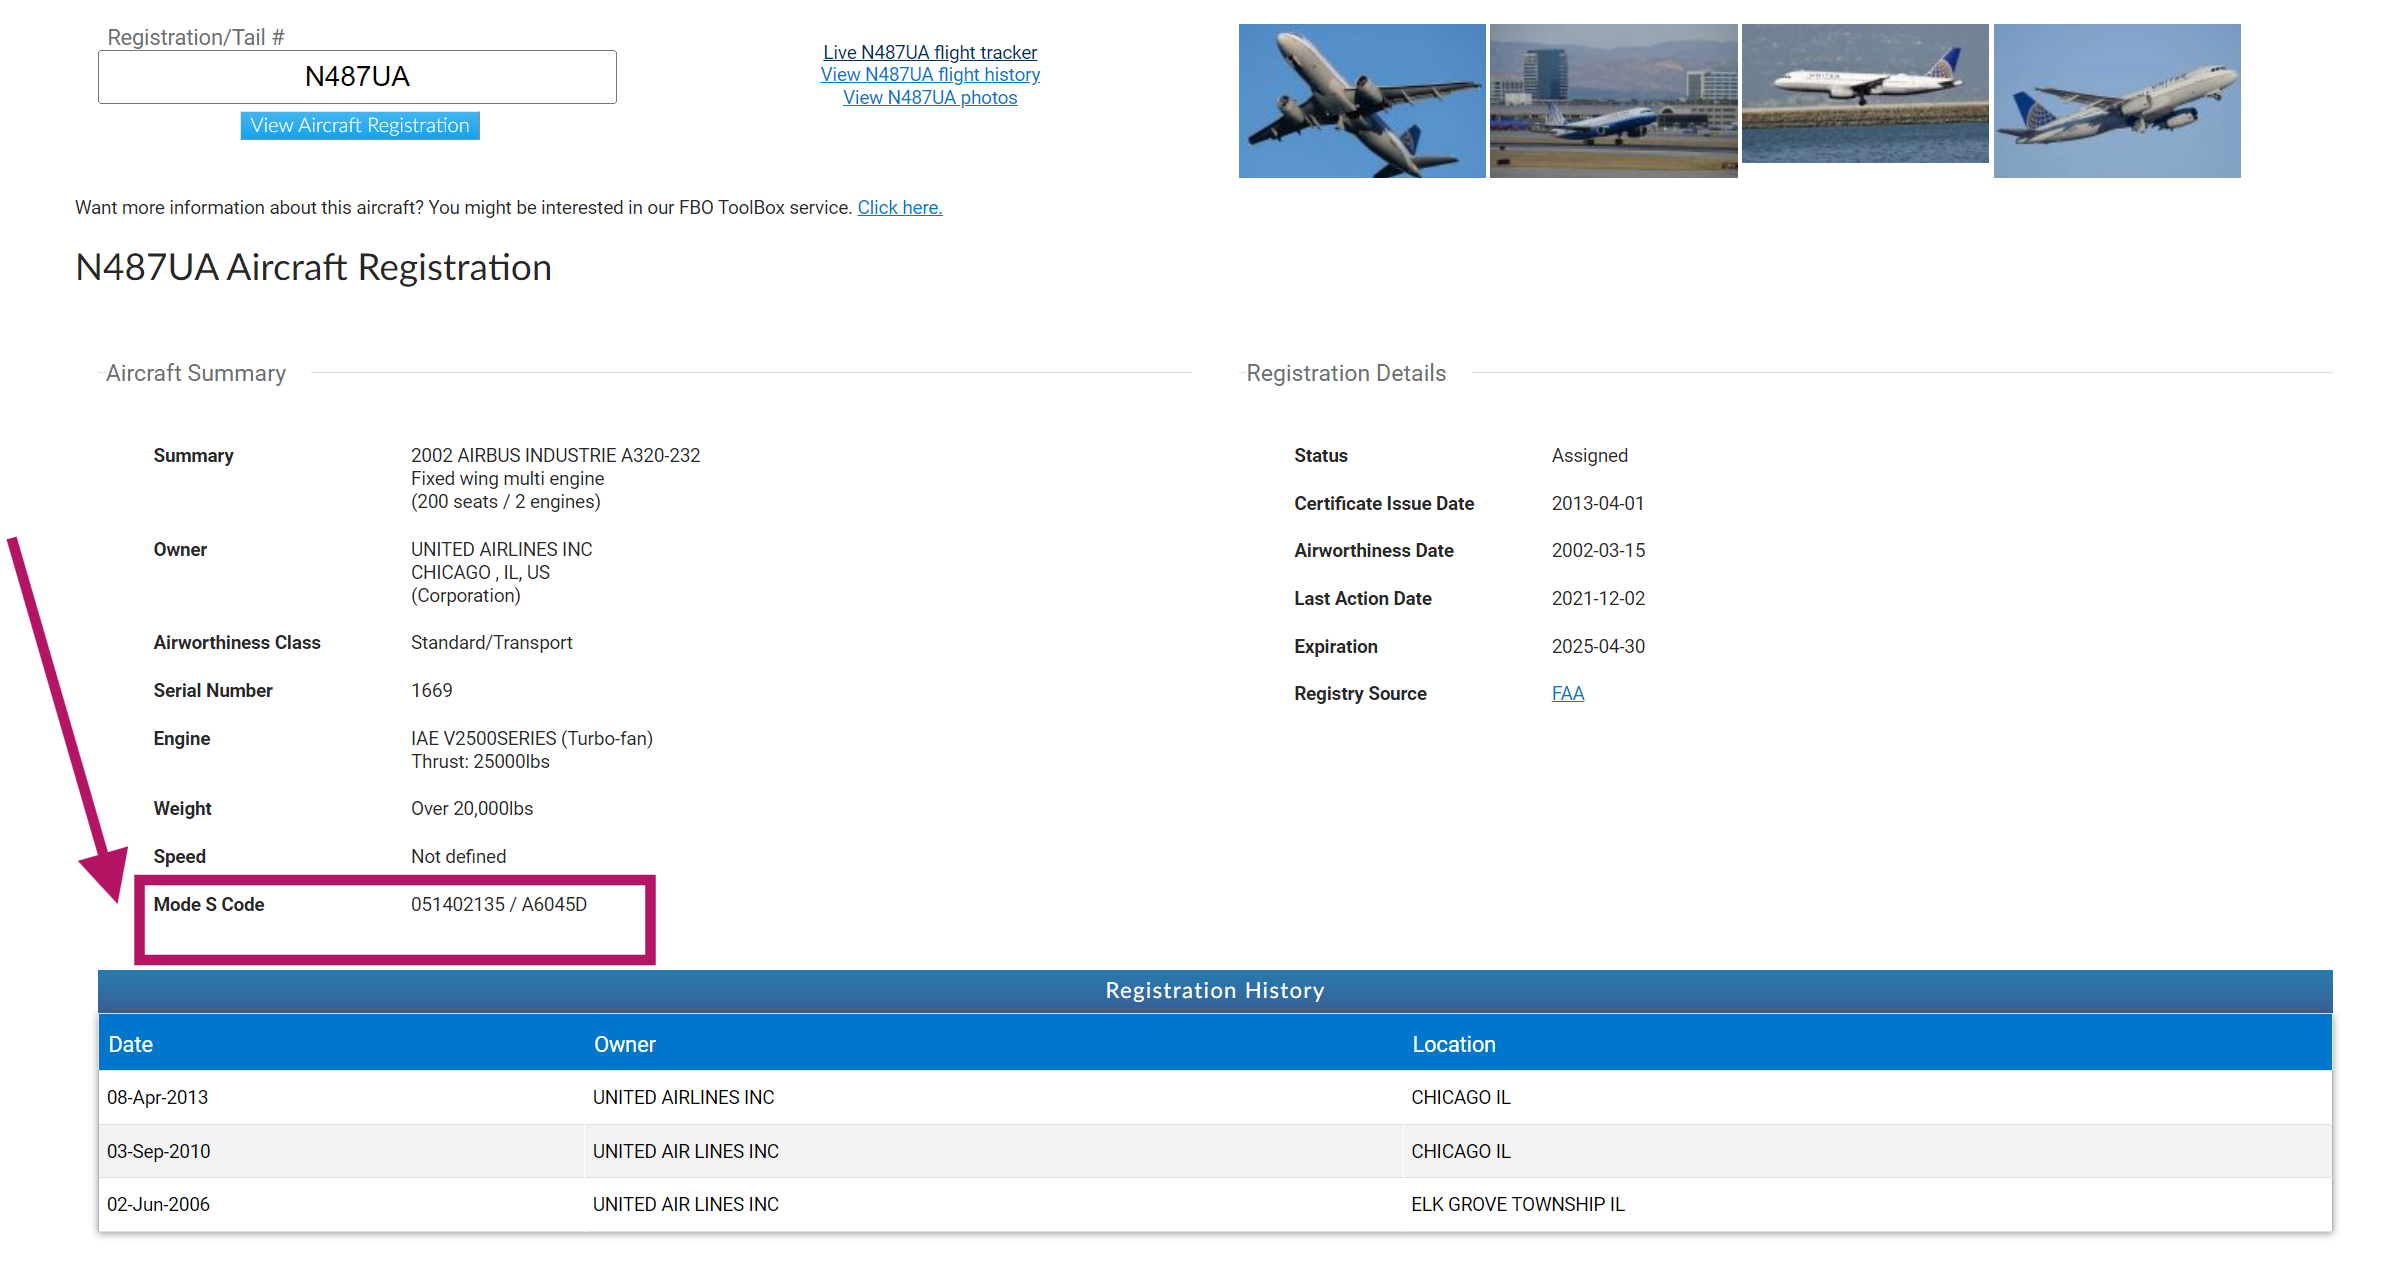
Task: Click the Registration History header bar
Action: pos(1215,991)
